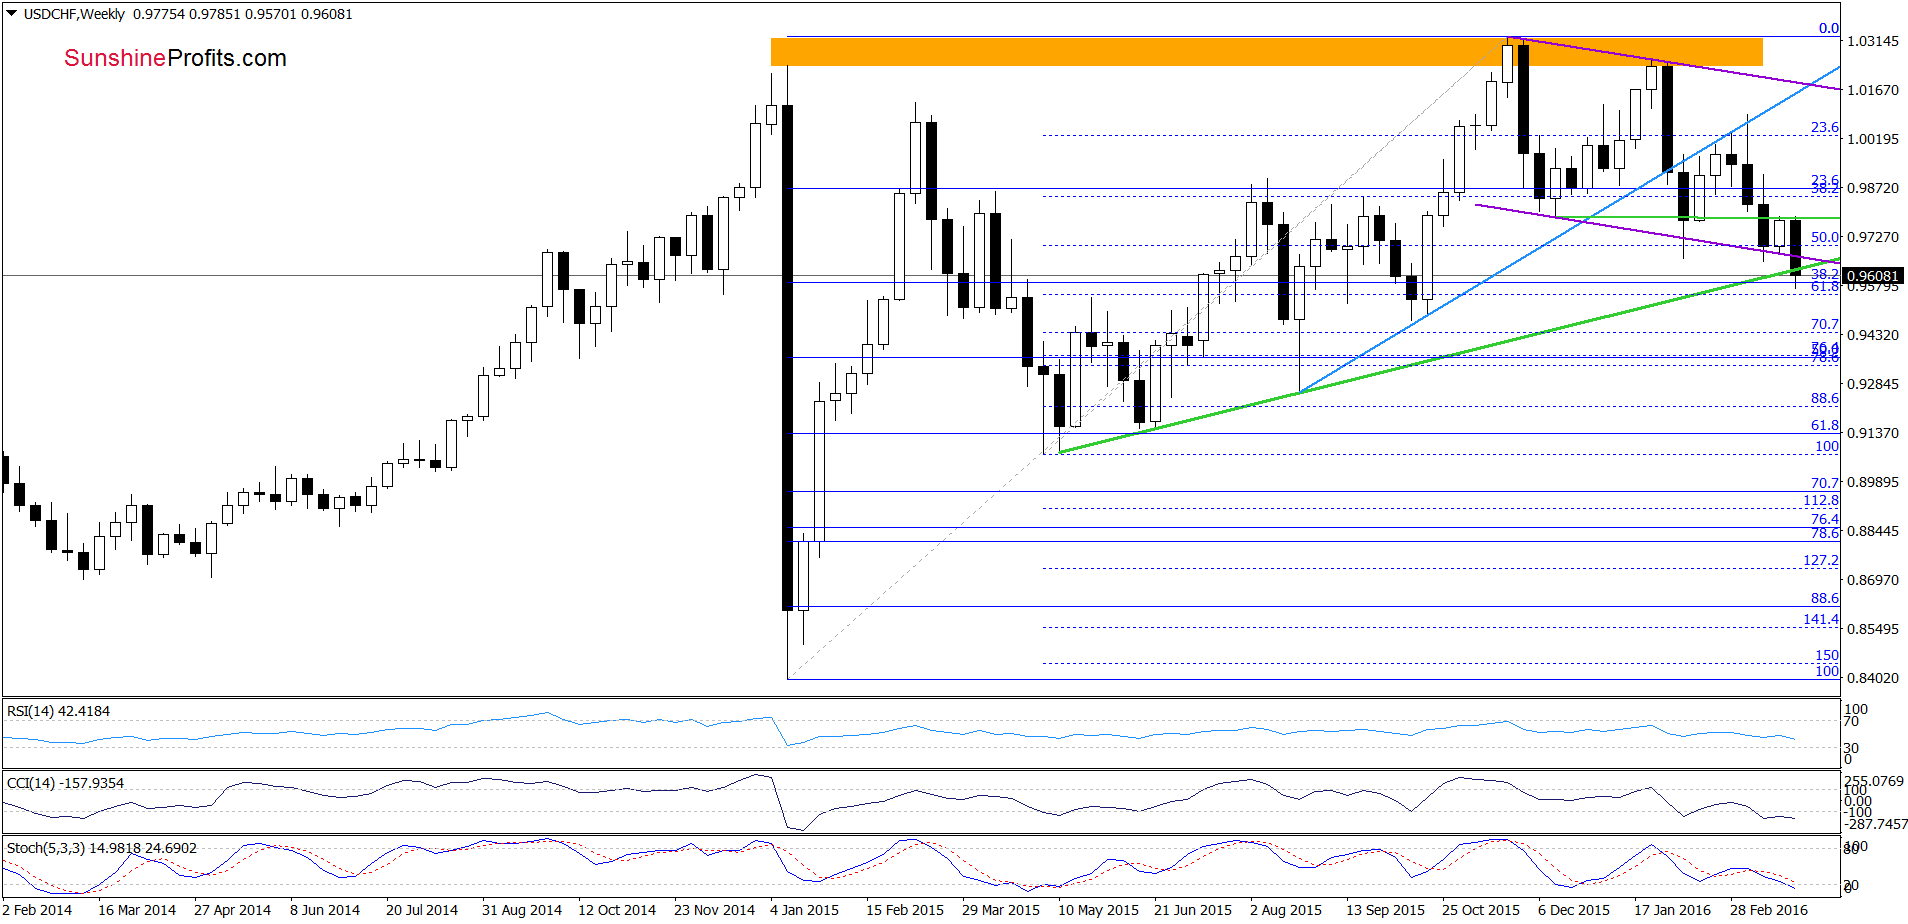Click the CCI scale value 255.0769
The image size is (1908, 924).
(x=1874, y=781)
